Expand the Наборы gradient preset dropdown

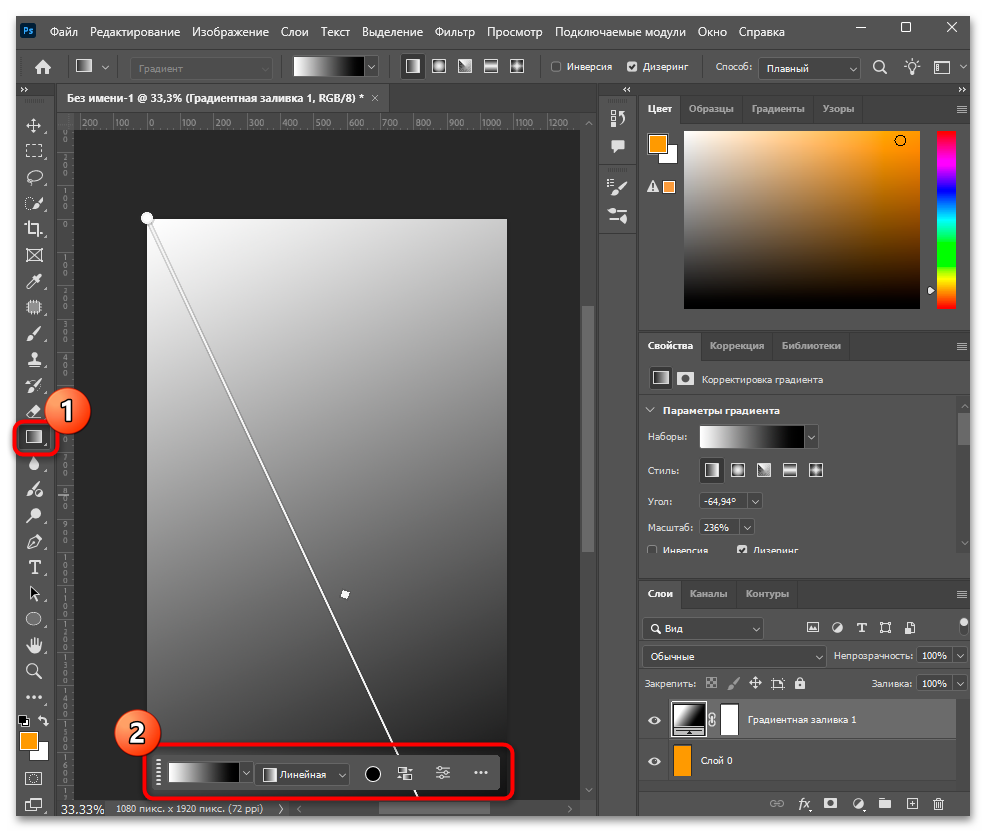pos(811,437)
